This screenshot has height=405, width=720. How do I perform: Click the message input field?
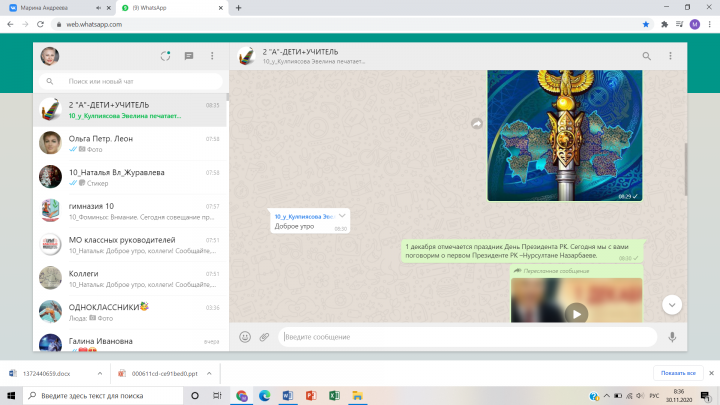coord(467,337)
